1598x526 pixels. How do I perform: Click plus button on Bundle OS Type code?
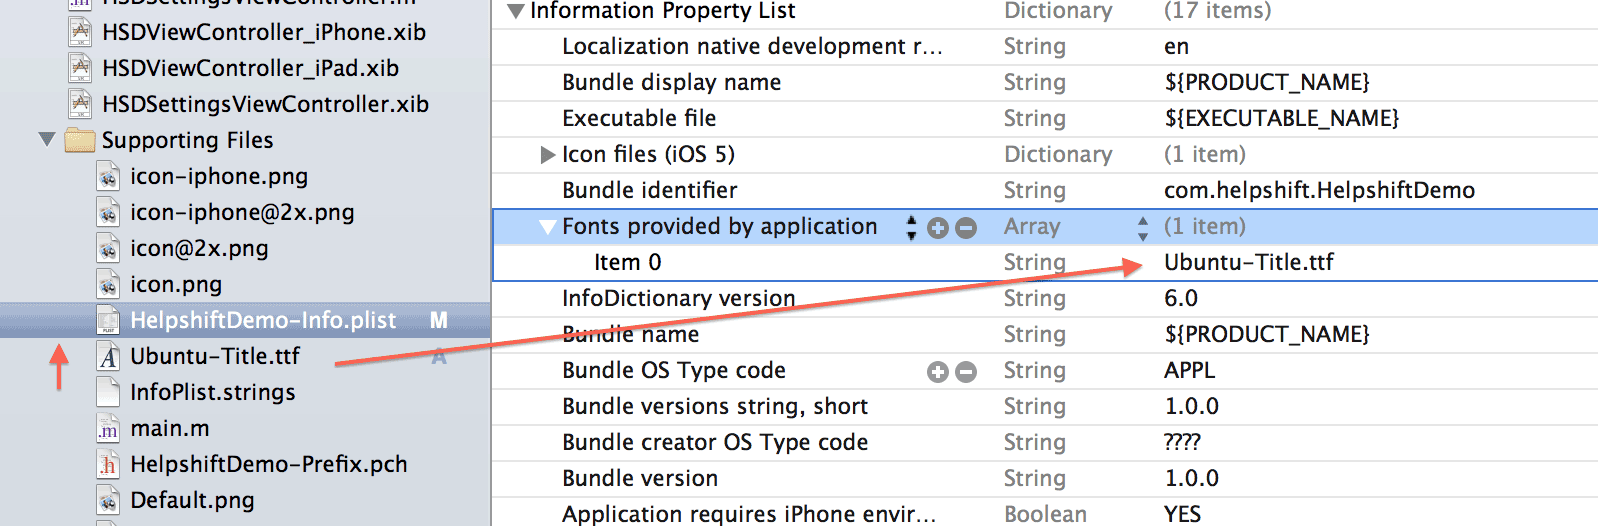(937, 372)
